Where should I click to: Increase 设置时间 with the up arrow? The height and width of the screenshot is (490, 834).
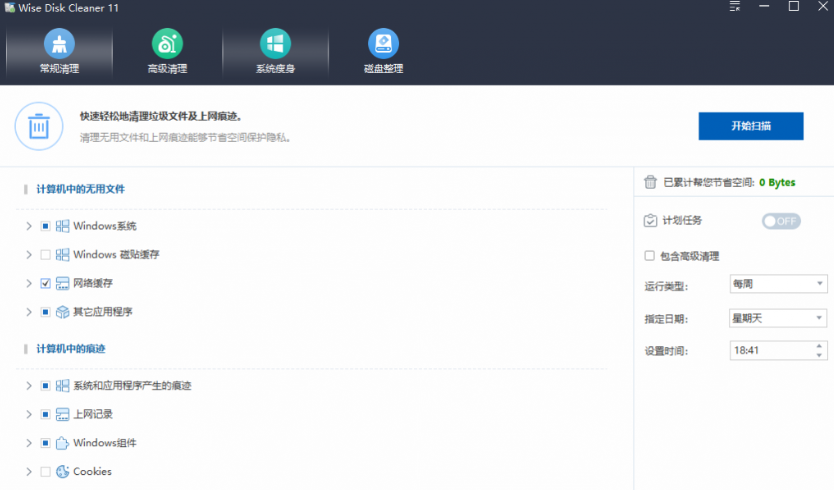[820, 346]
